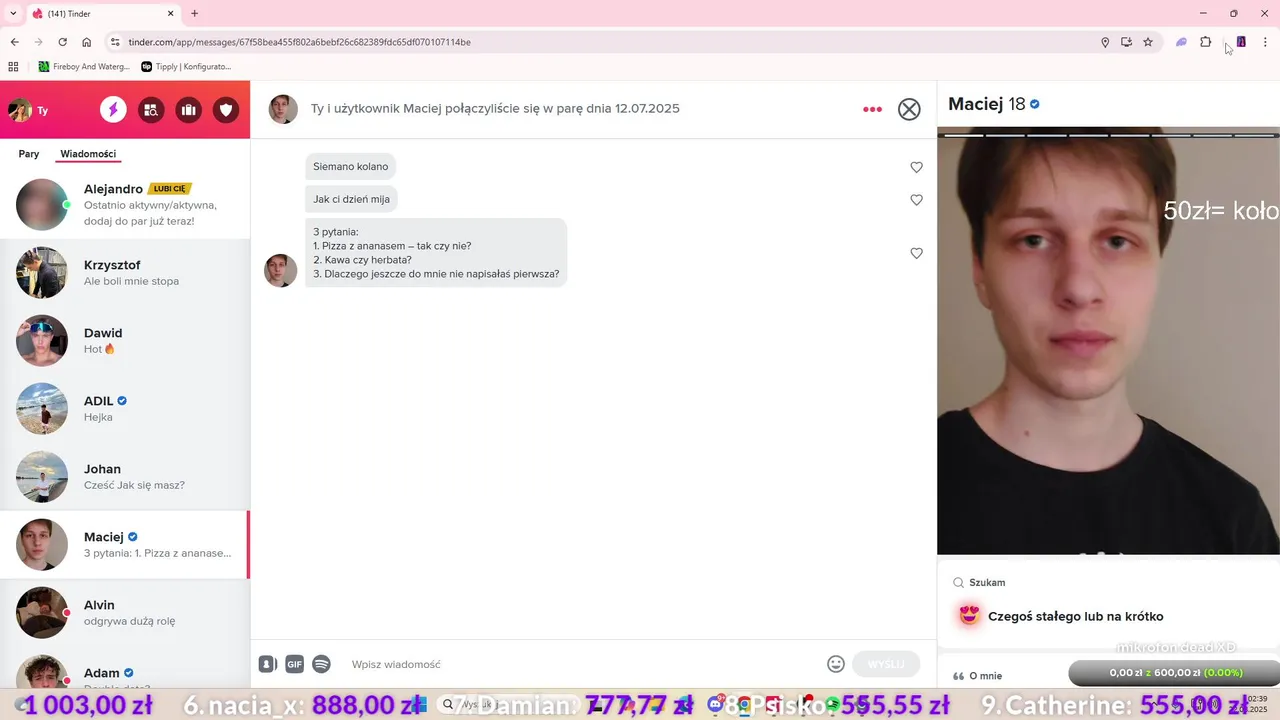Viewport: 1280px width, 720px height.
Task: Open the chat with Krzysztof
Action: [x=125, y=272]
